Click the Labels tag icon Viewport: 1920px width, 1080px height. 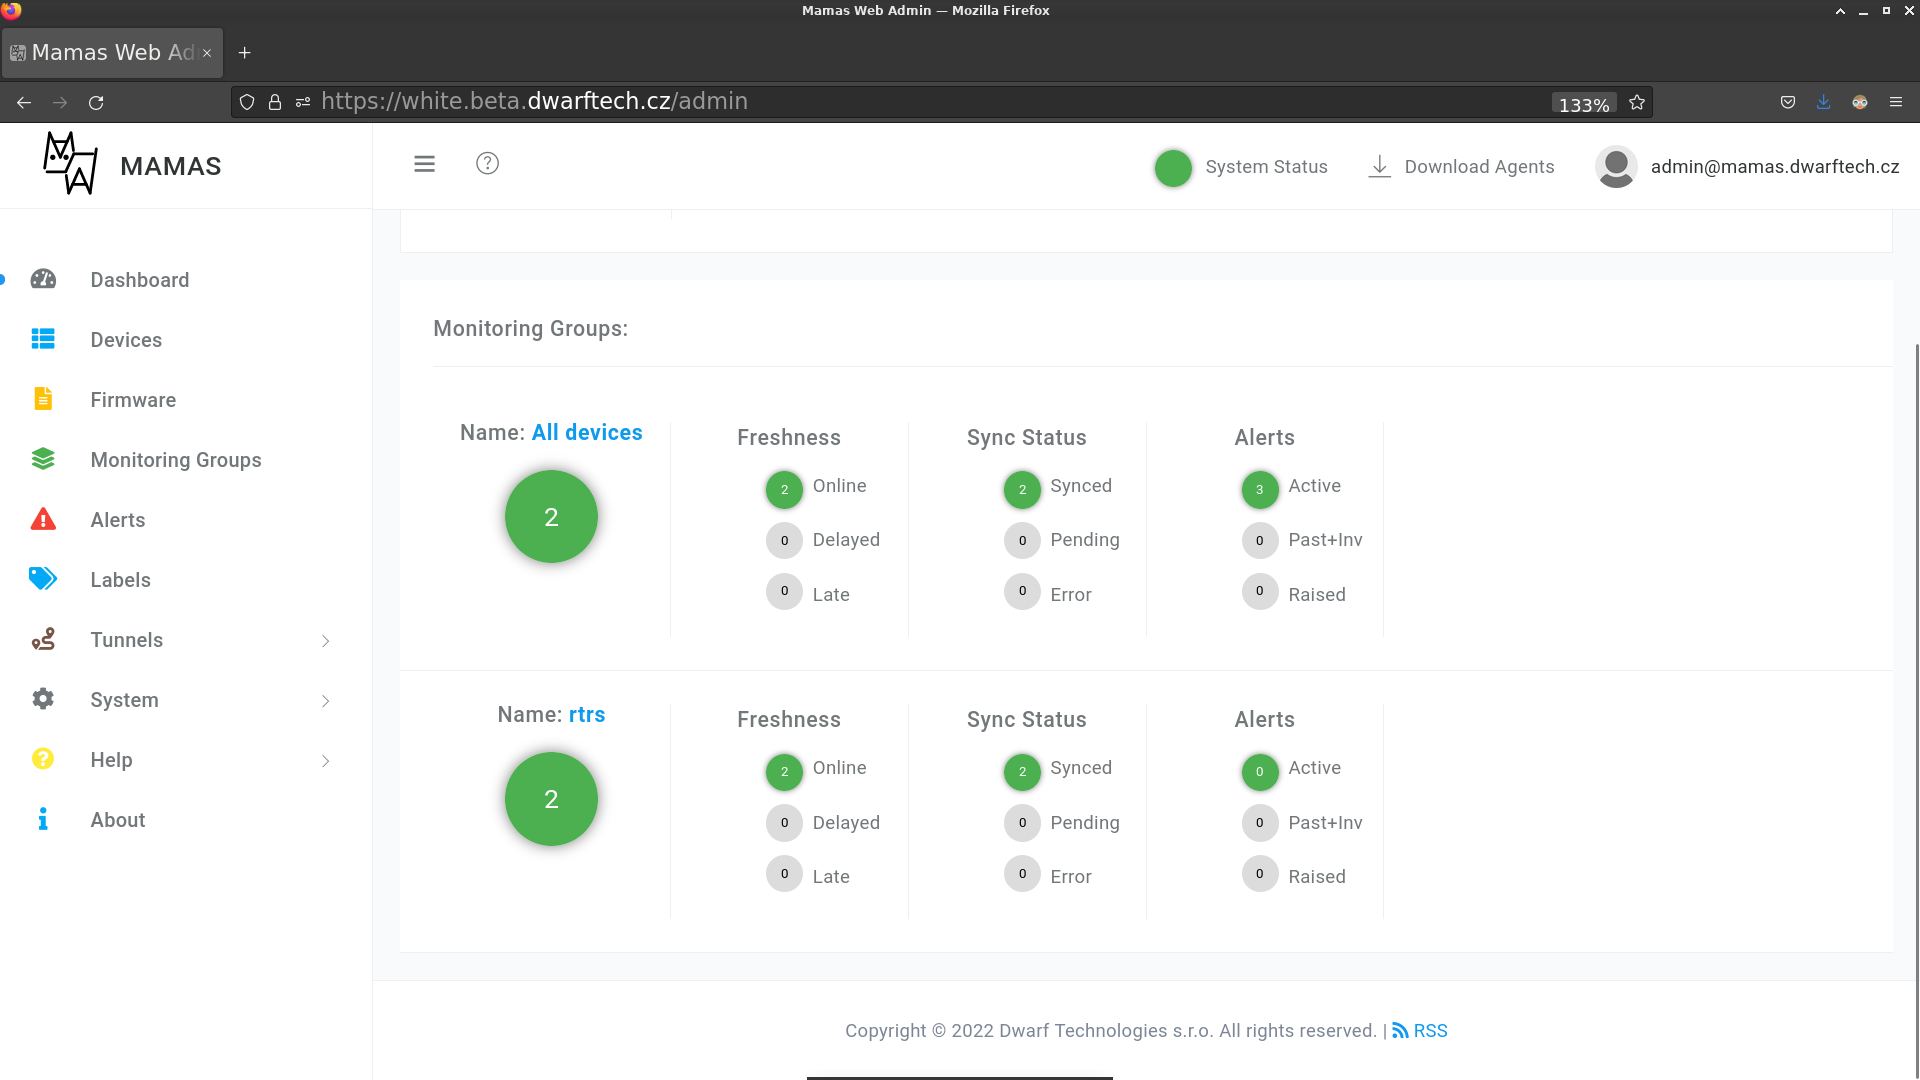[x=43, y=579]
